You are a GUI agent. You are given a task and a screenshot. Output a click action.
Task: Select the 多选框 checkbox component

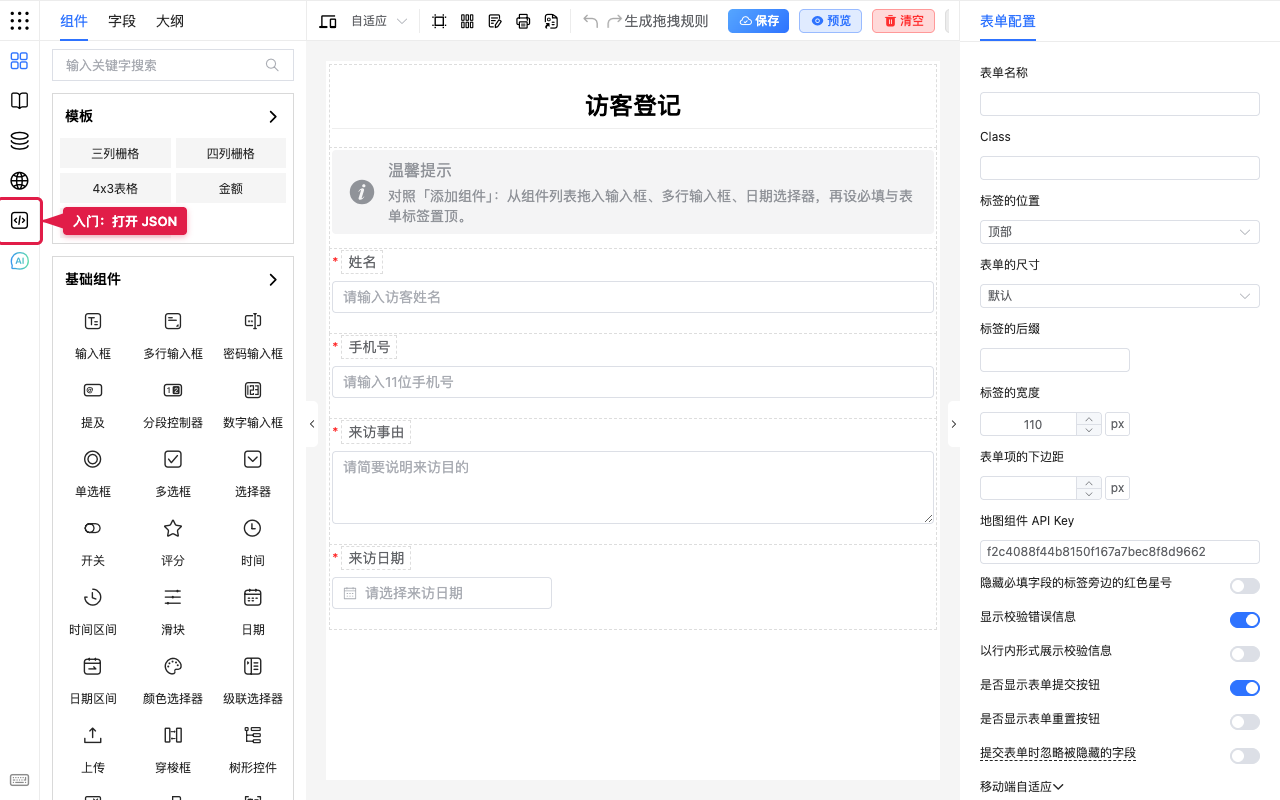tap(173, 473)
